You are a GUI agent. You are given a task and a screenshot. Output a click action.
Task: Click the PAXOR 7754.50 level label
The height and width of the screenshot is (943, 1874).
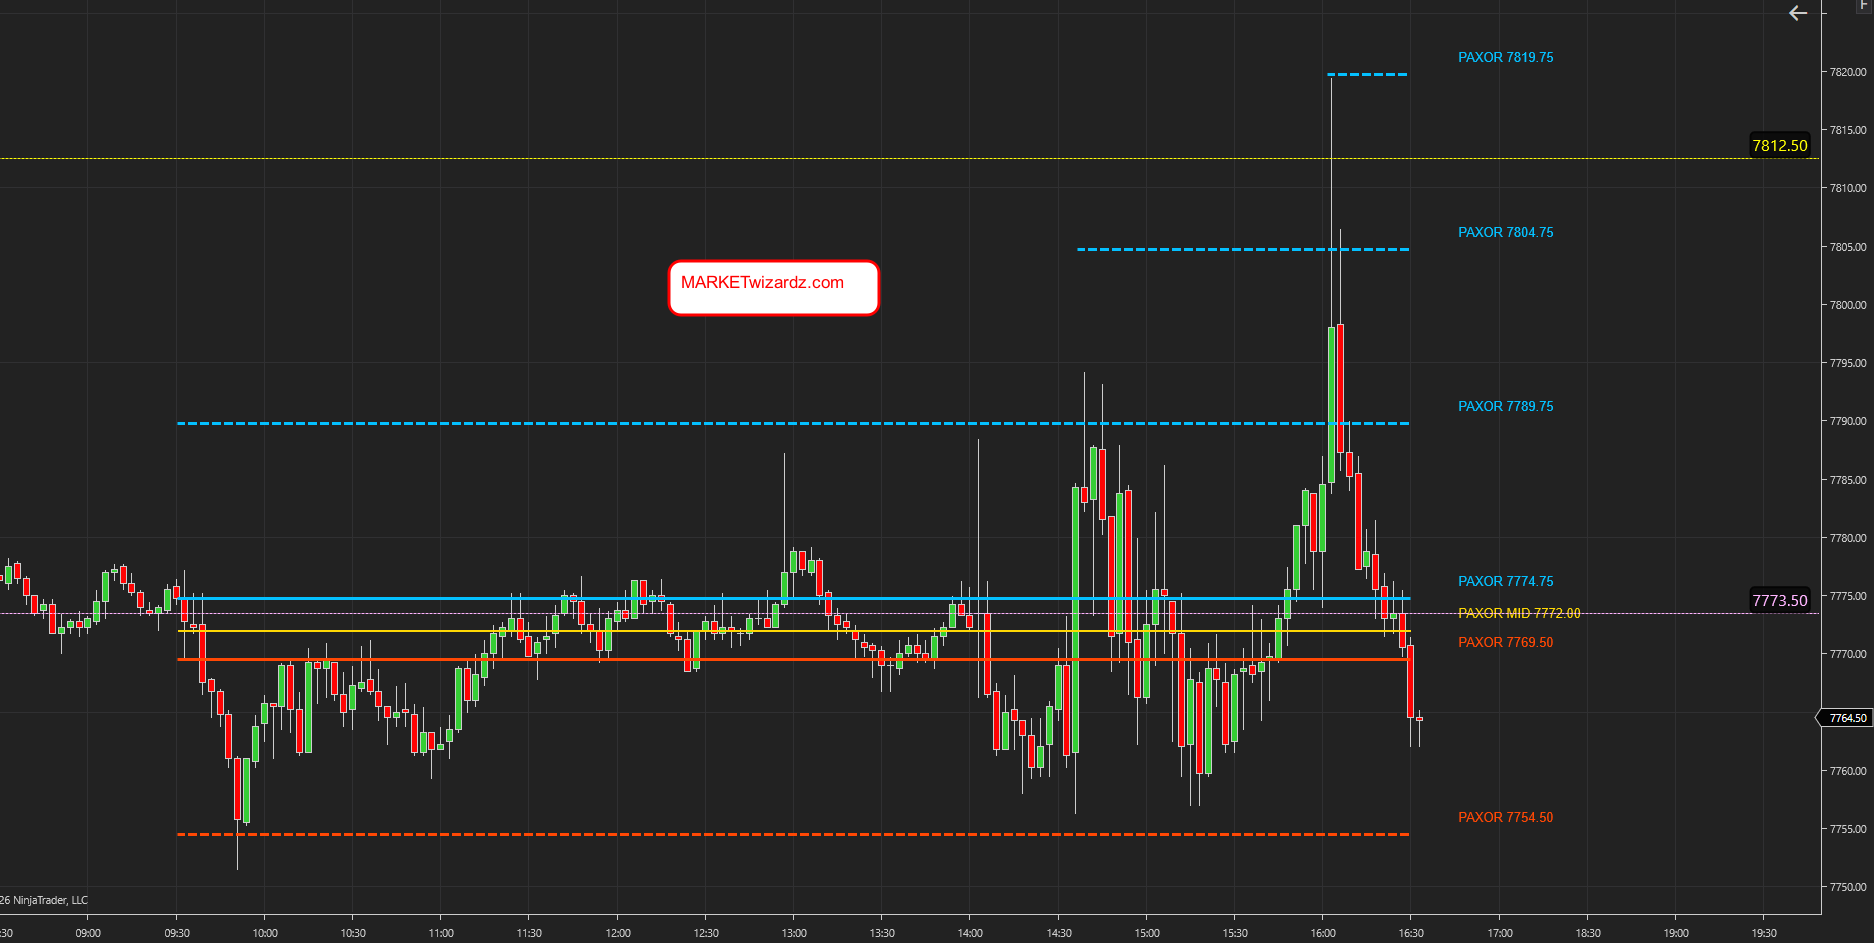[x=1505, y=817]
